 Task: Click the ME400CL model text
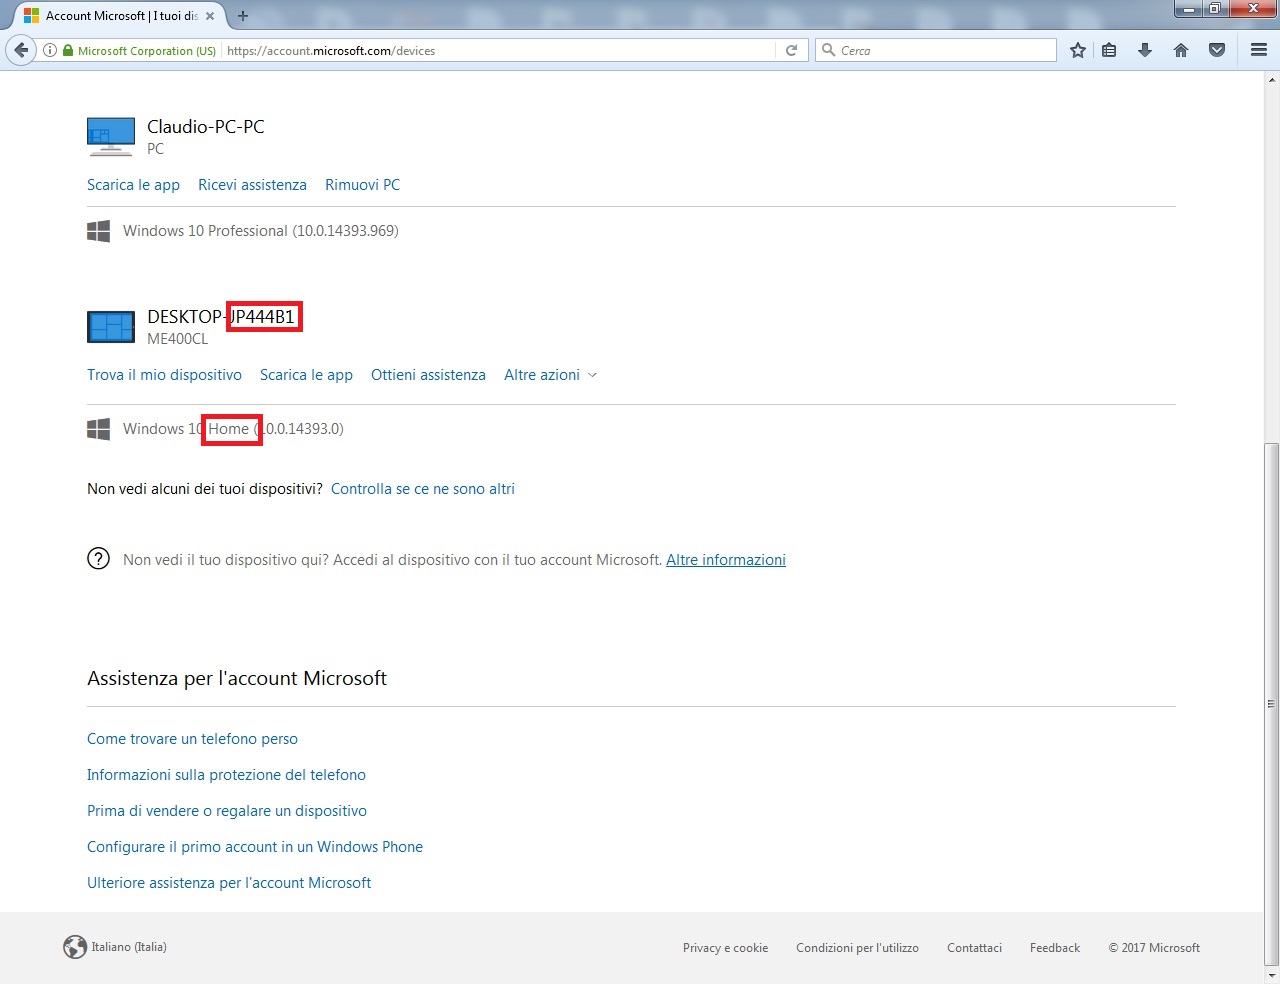pos(178,339)
